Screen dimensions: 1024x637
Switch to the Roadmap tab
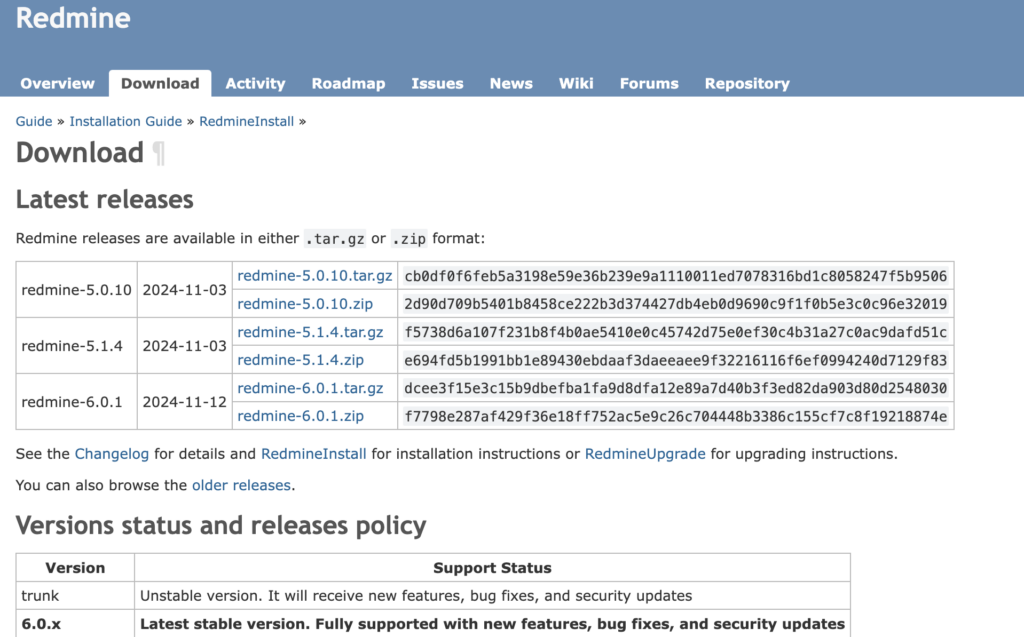coord(348,84)
